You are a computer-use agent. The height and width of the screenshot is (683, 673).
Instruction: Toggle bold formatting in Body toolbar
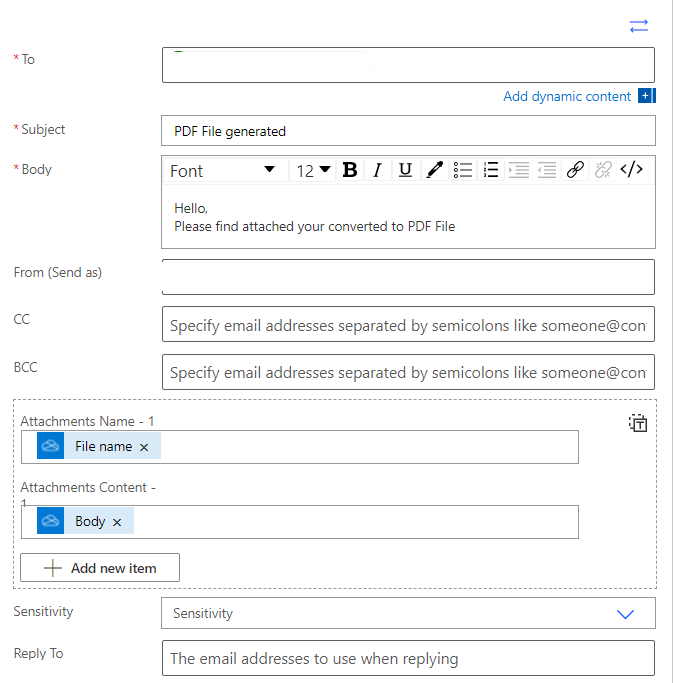(x=350, y=170)
